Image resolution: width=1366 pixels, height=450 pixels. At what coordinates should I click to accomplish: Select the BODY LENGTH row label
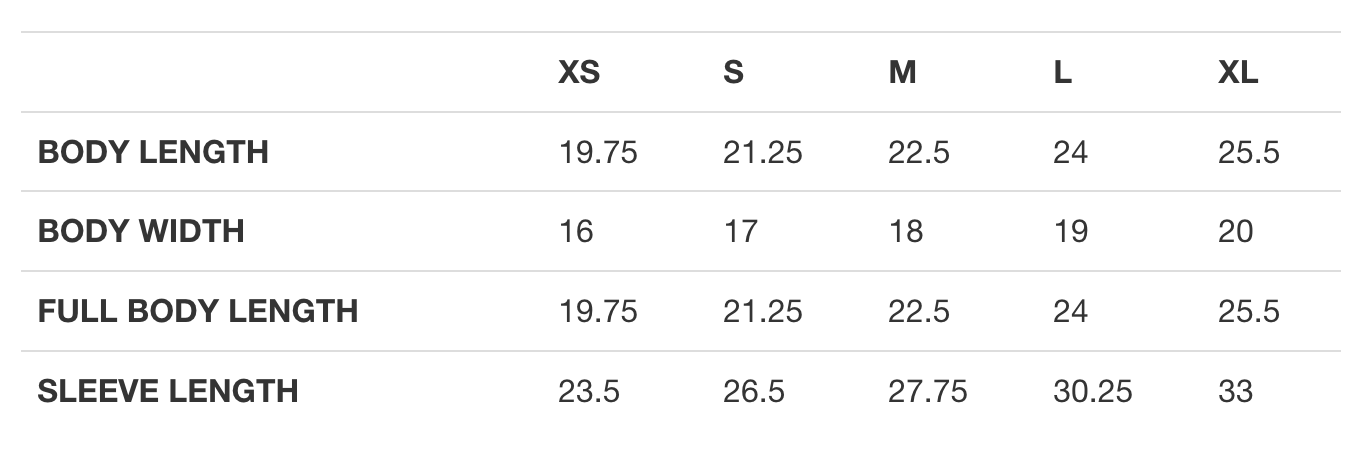(153, 152)
